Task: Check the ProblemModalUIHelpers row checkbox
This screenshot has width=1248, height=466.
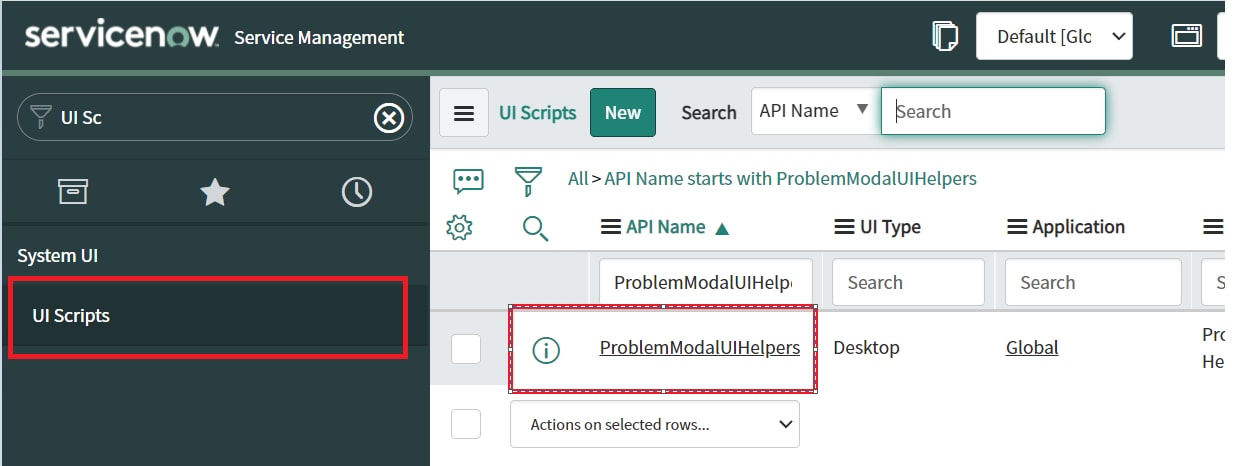Action: 466,349
